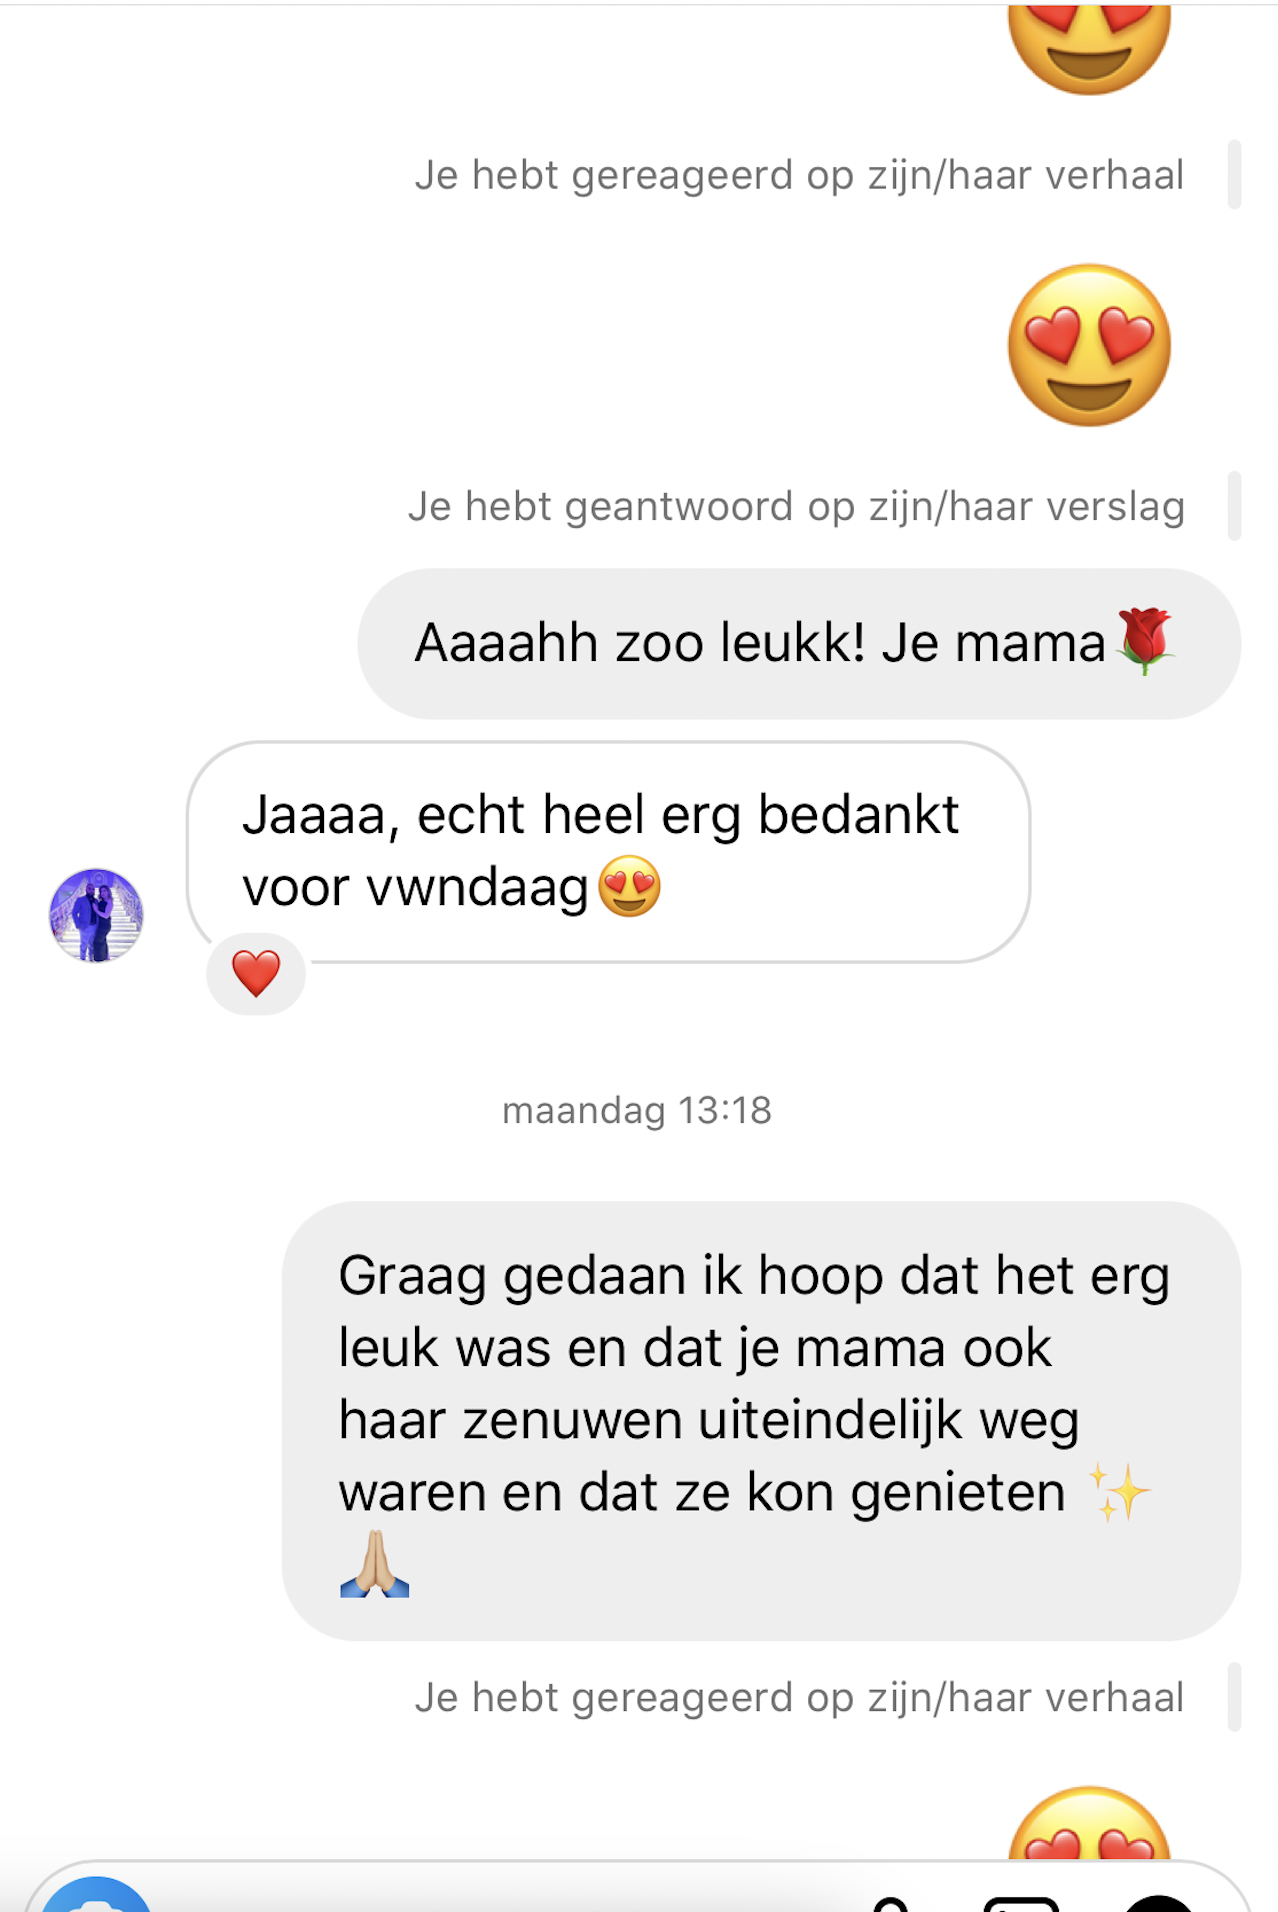Tap the 'Jaaaa, echt heel erg bedankt' message
The width and height of the screenshot is (1278, 1912).
coord(608,852)
